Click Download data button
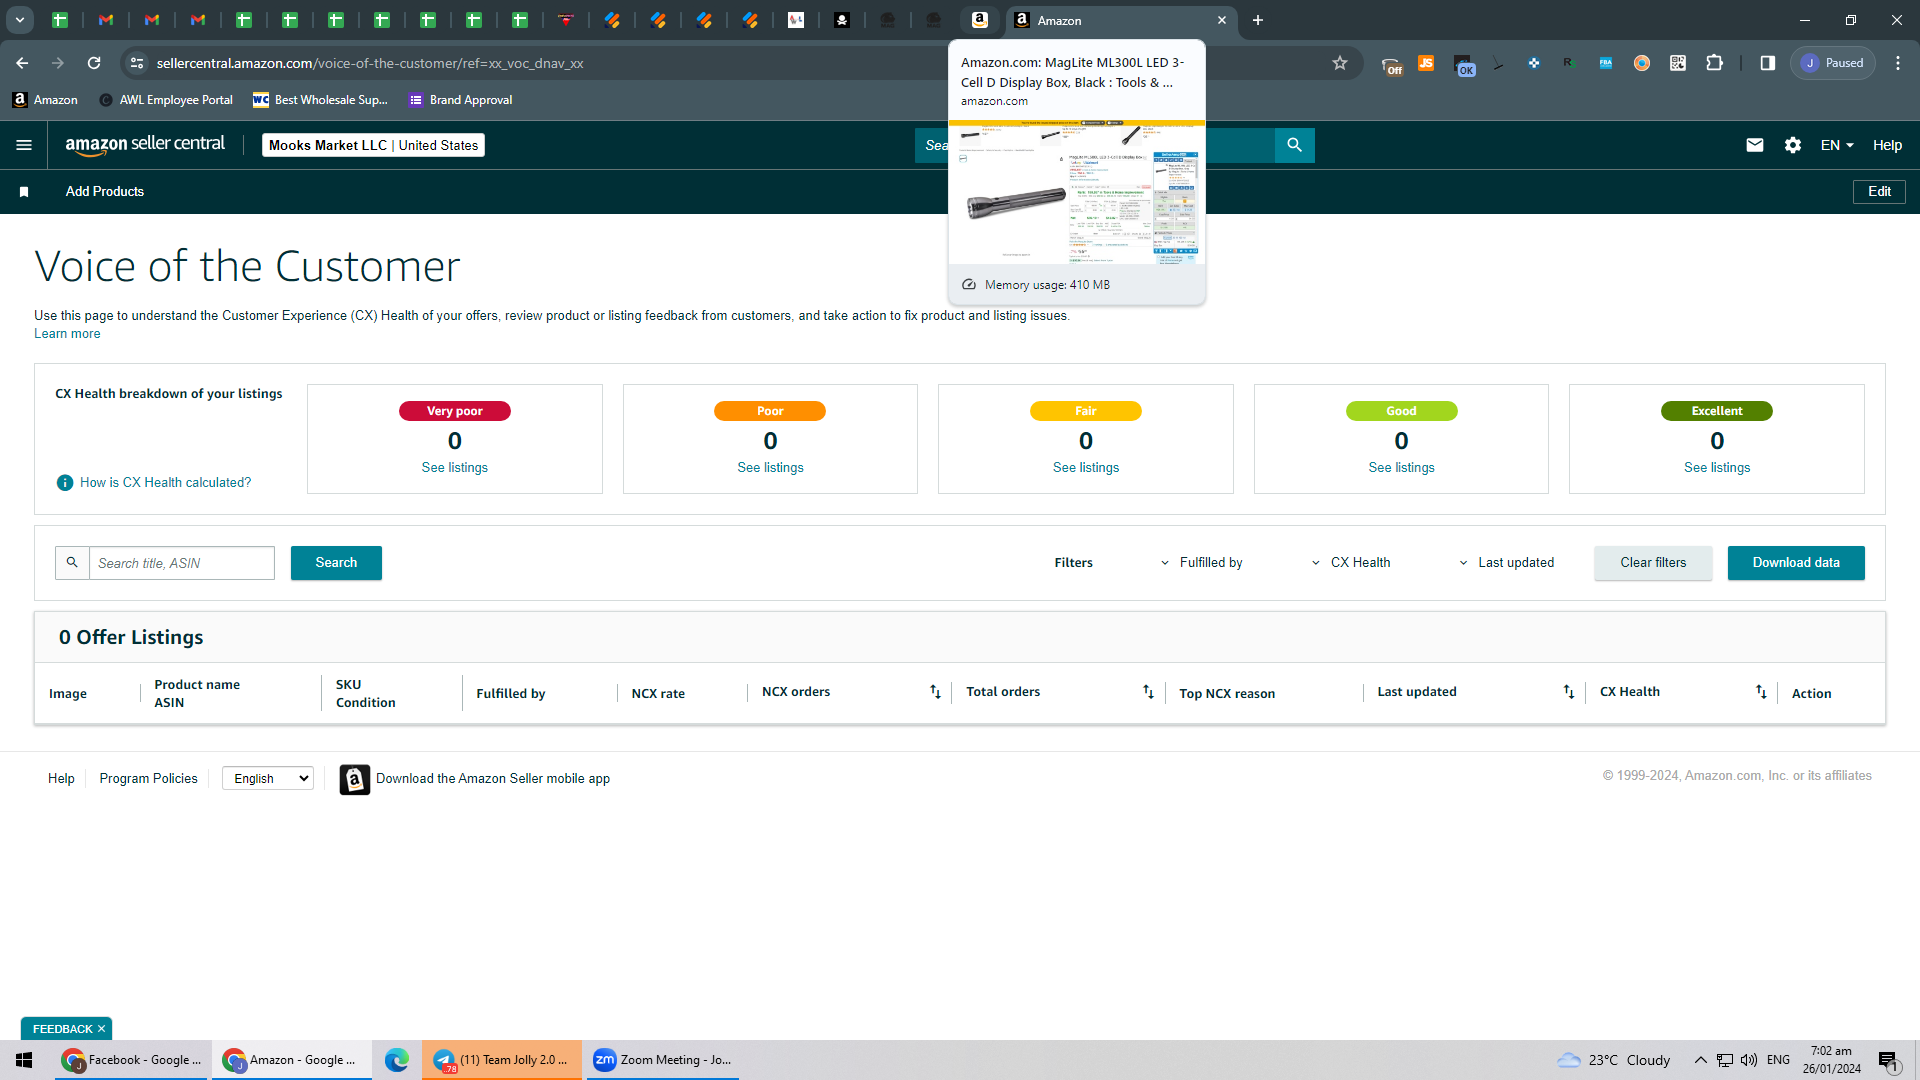Screen dimensions: 1920x1080 click(x=1796, y=563)
